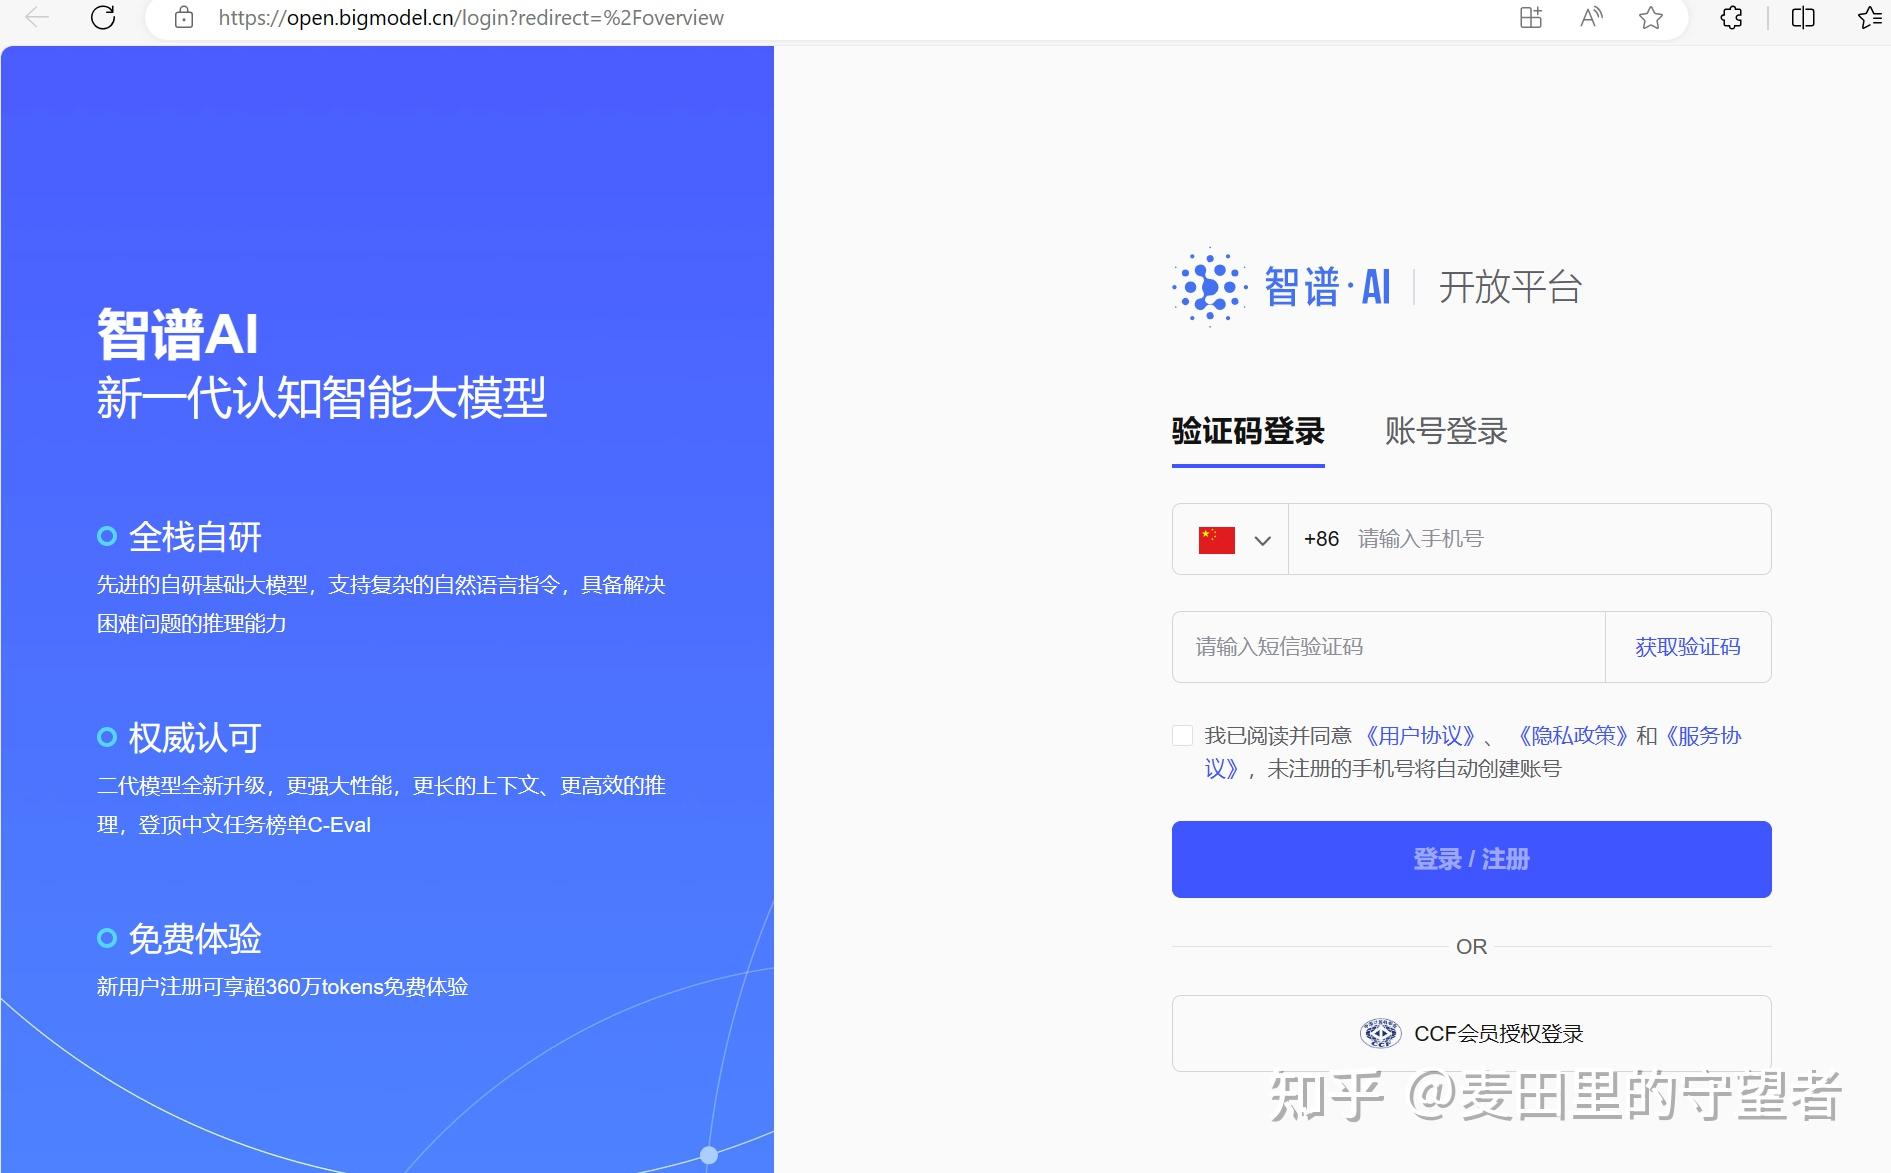Click the CCF logo on the authorization button
Viewport: 1891px width, 1173px height.
click(x=1380, y=1033)
